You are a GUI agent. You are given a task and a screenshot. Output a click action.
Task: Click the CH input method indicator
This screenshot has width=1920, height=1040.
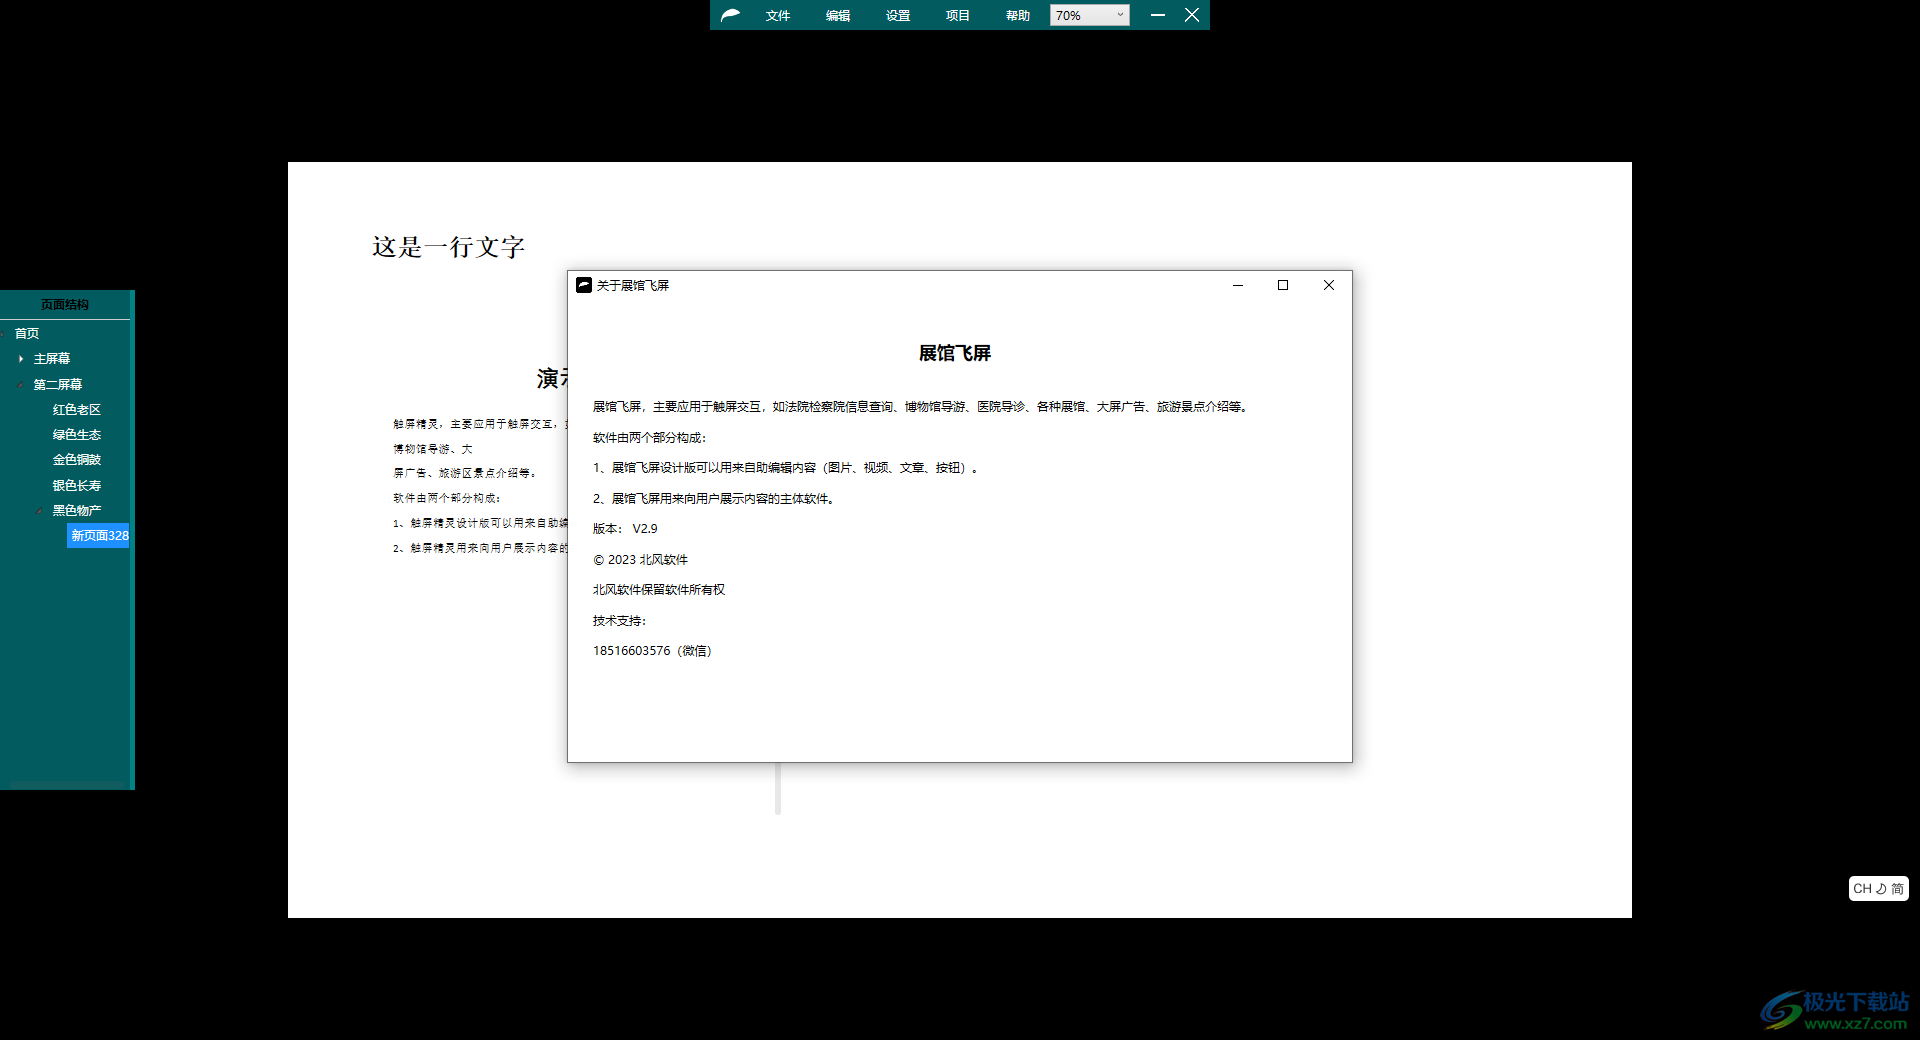tap(1863, 888)
